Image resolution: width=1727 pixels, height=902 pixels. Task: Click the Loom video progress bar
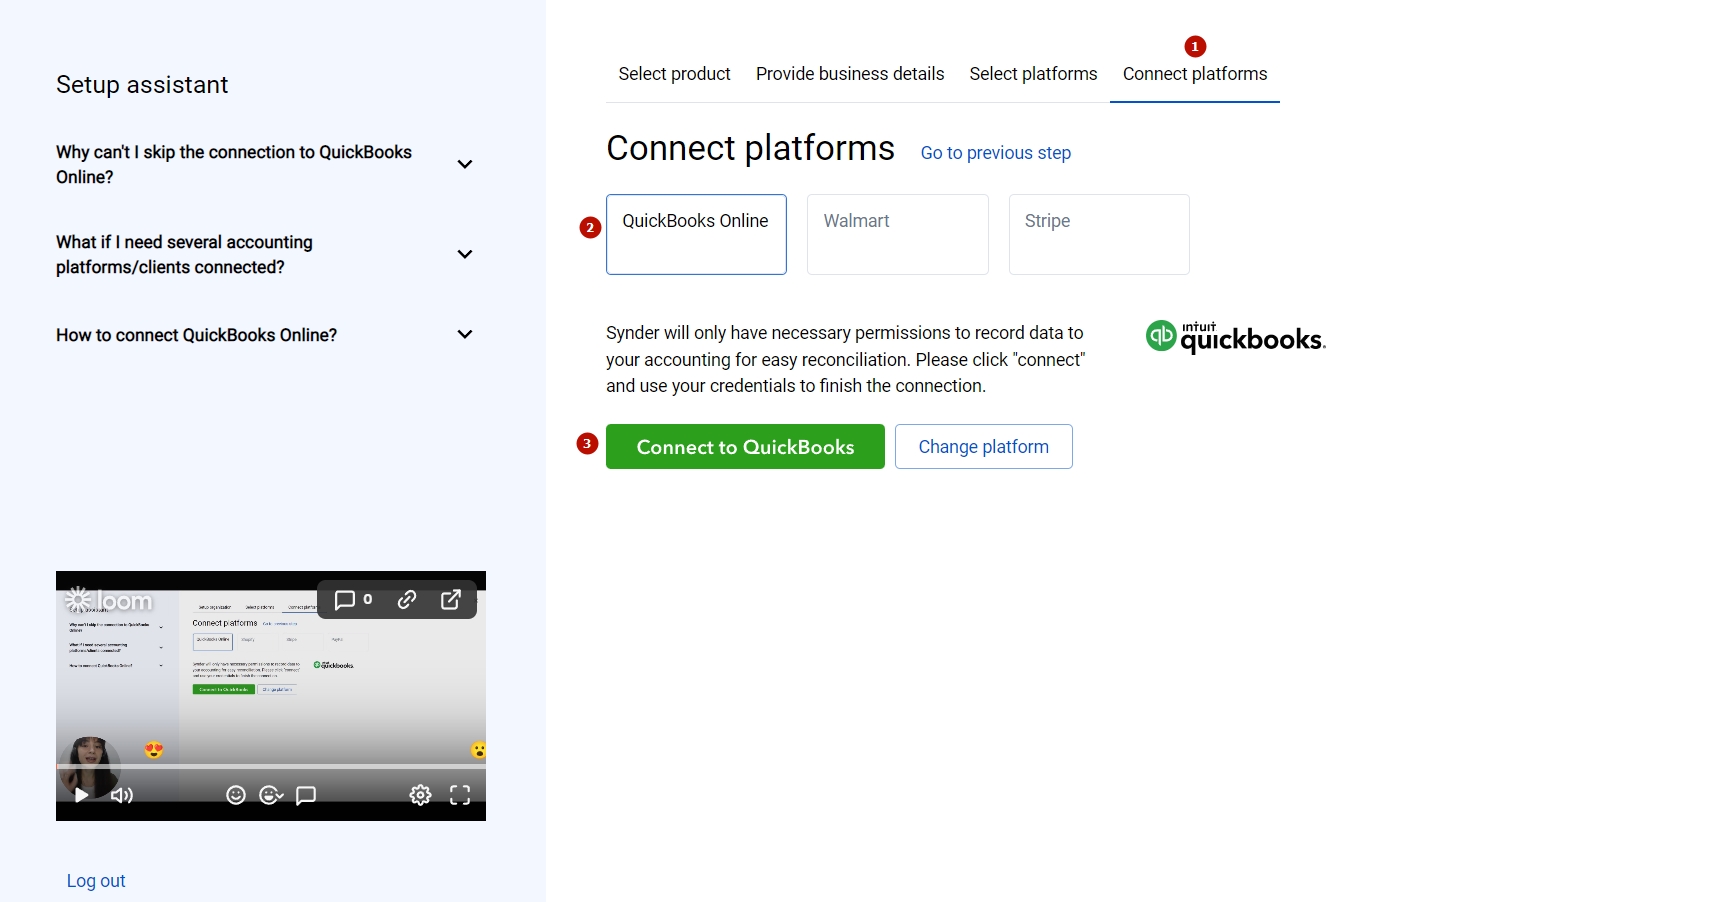tap(271, 767)
